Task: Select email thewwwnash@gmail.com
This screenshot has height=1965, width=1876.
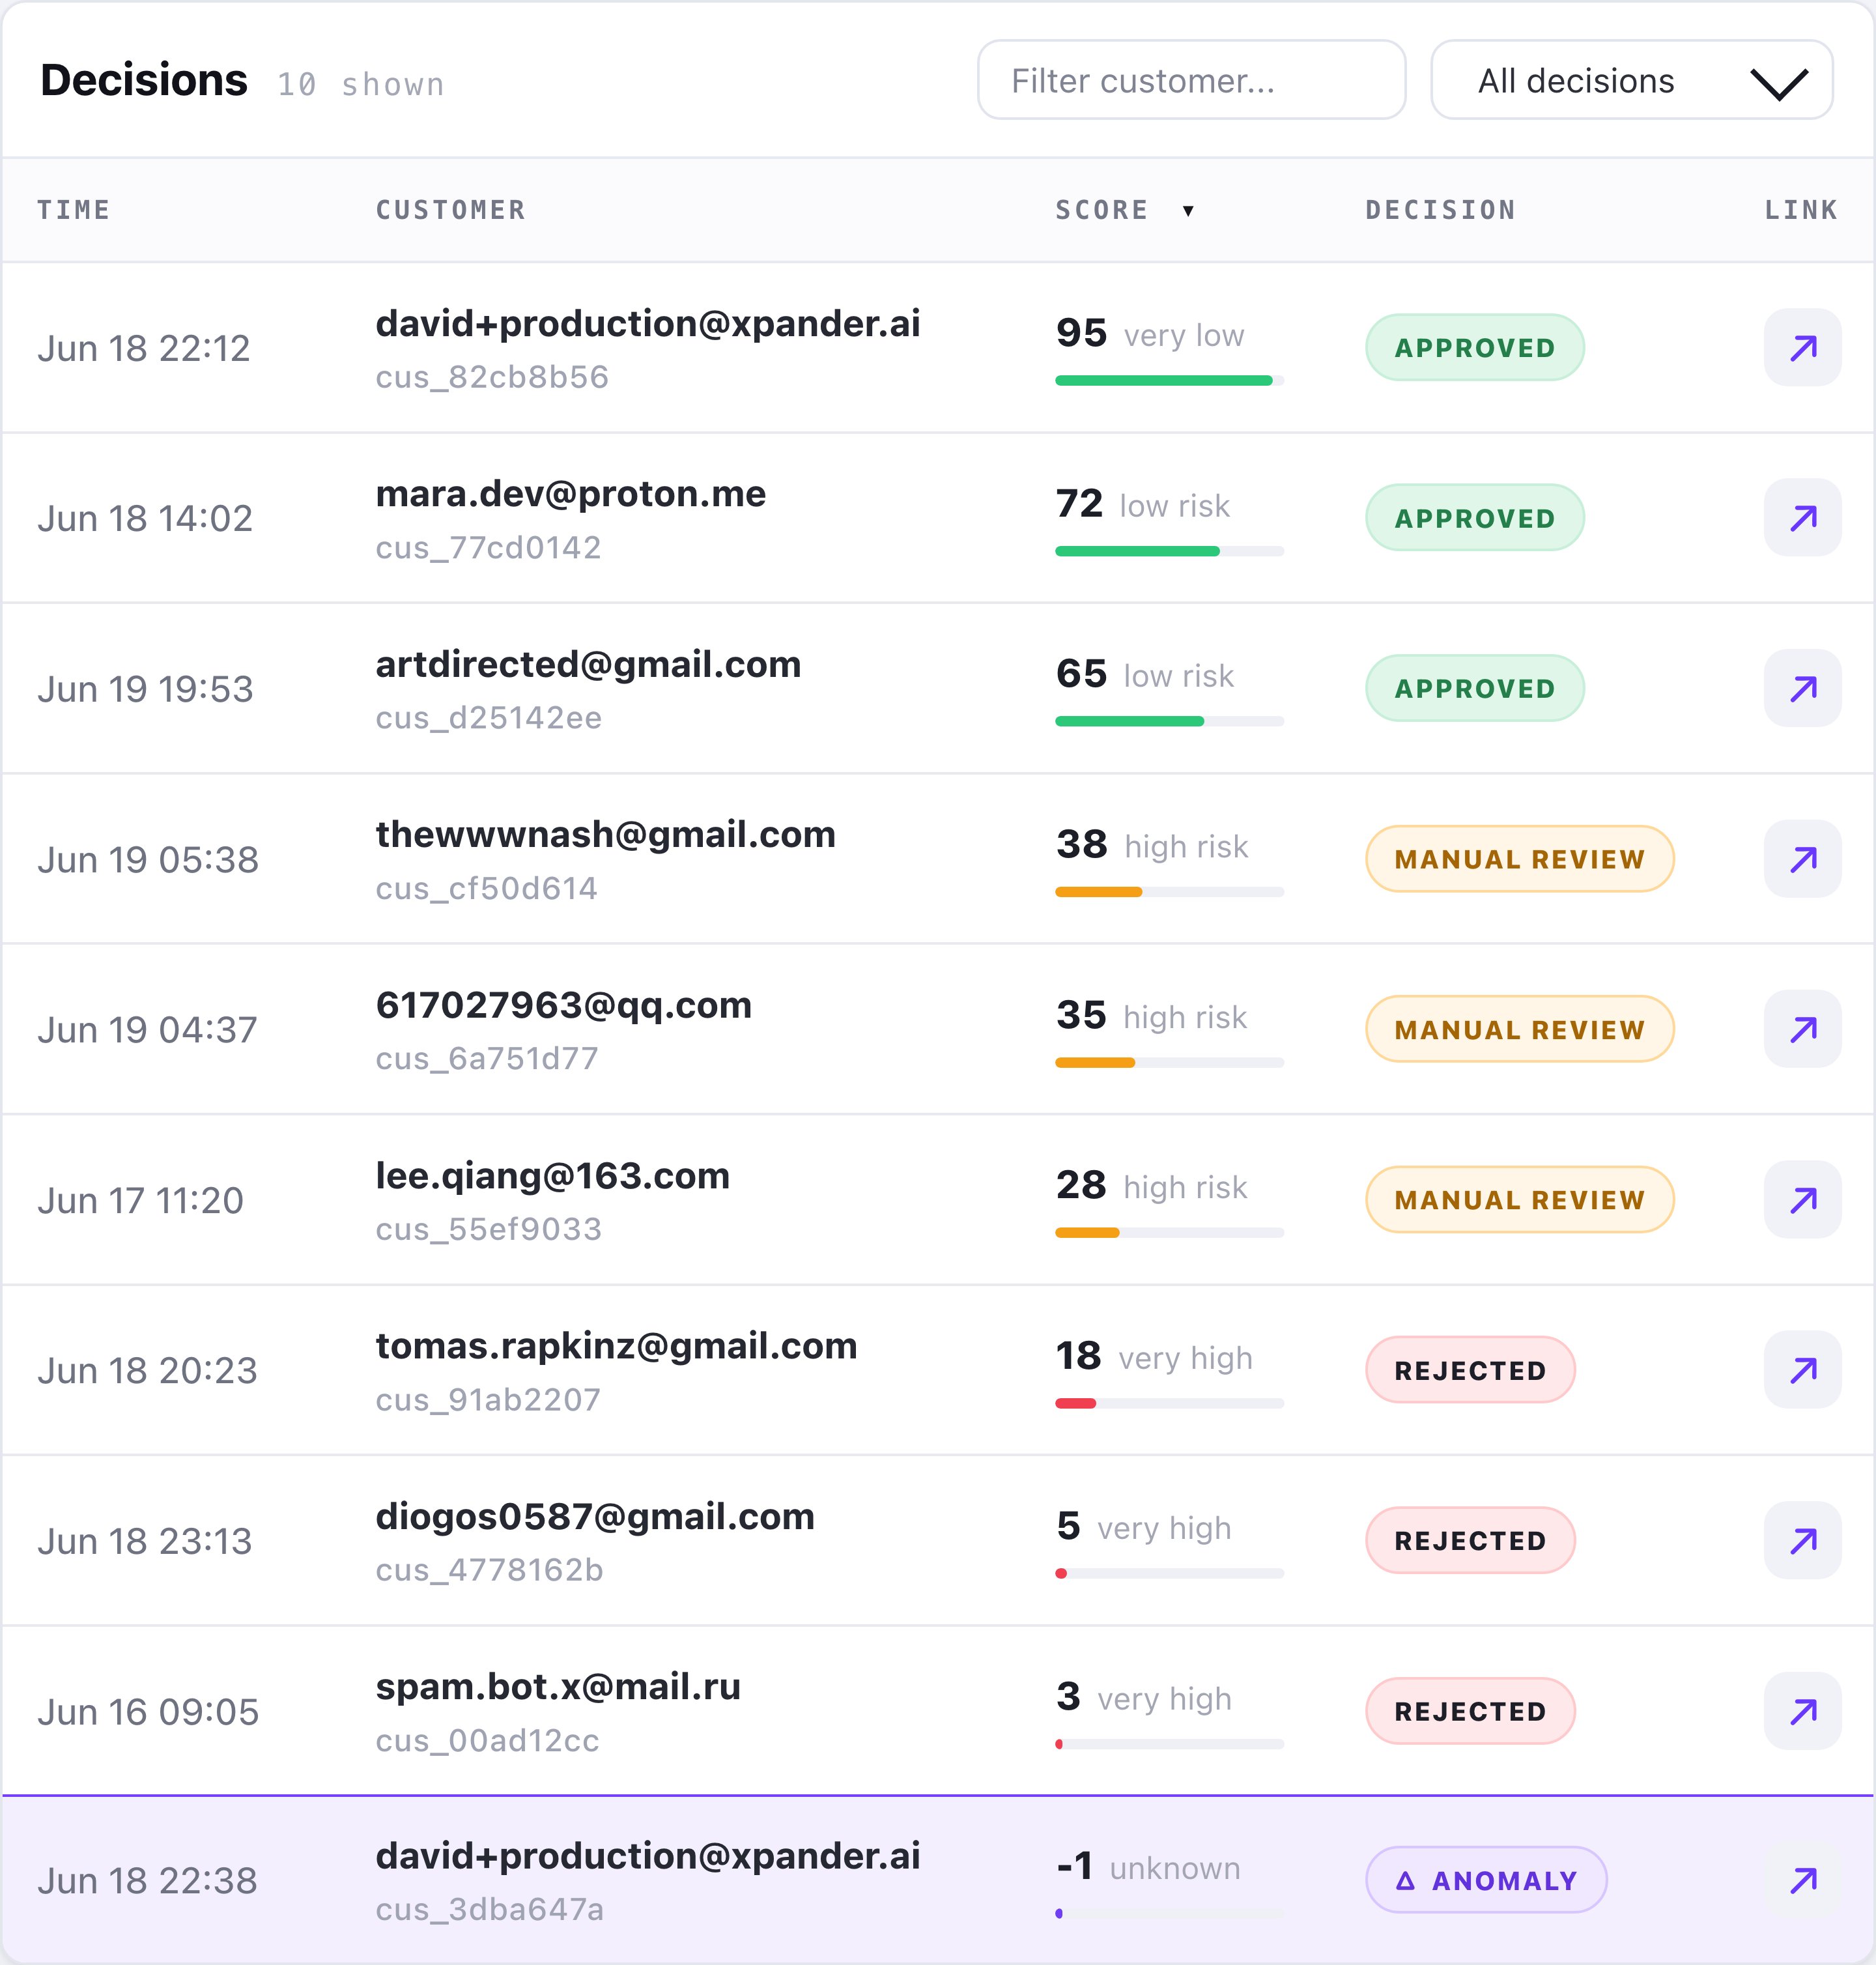Action: tap(606, 835)
